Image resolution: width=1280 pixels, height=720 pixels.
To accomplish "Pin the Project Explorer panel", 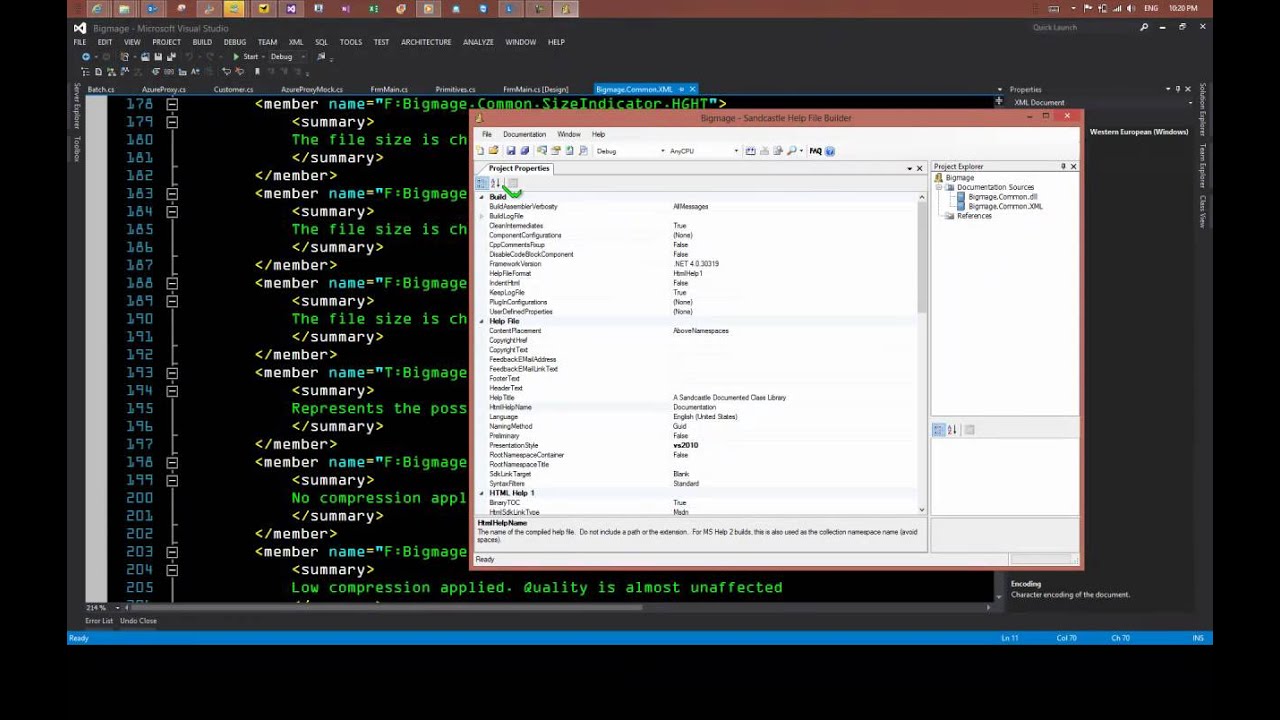I will [1063, 166].
